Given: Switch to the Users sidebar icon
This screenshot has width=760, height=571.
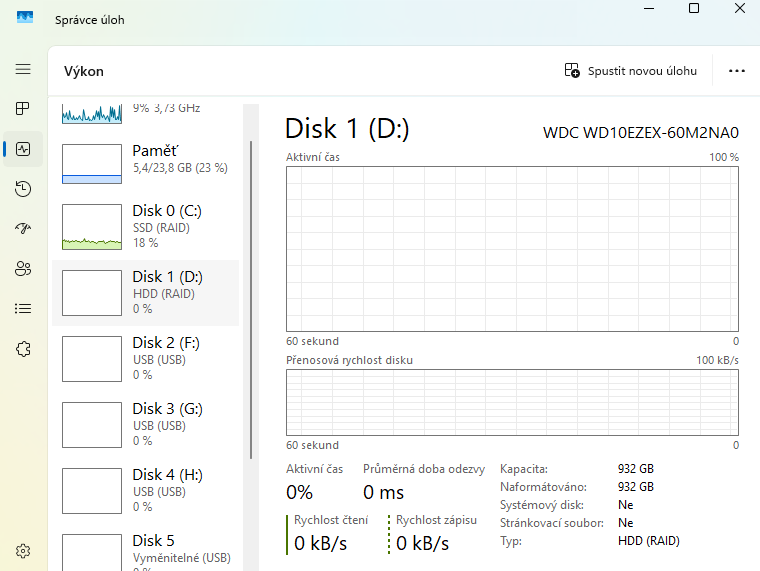Looking at the screenshot, I should click(23, 269).
